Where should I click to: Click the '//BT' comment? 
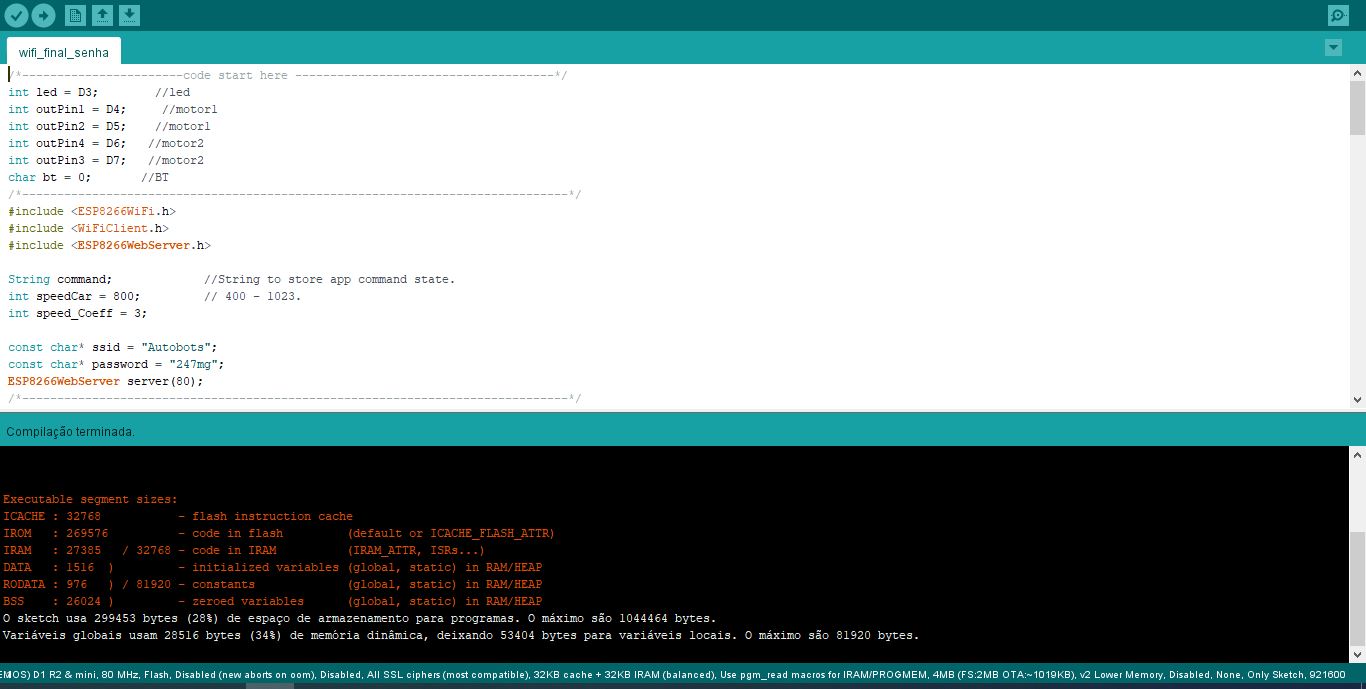click(x=155, y=177)
